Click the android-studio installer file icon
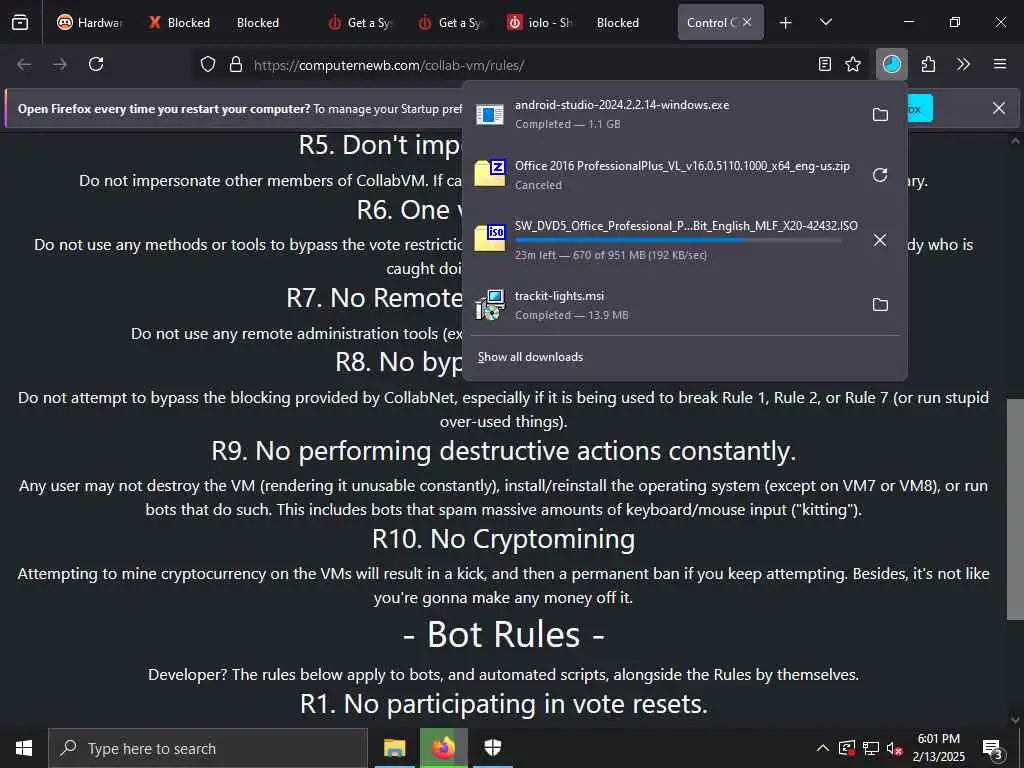Viewport: 1024px width, 768px height. (x=490, y=114)
